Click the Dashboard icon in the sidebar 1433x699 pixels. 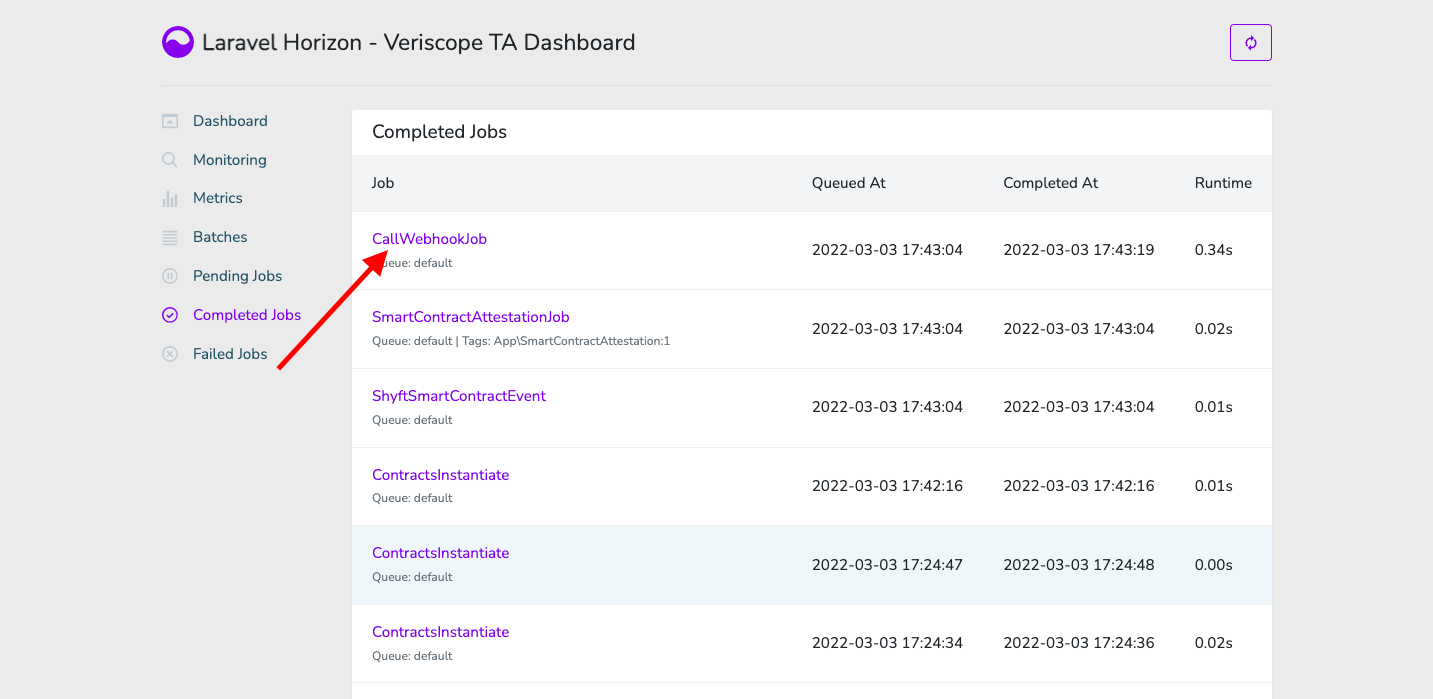pyautogui.click(x=170, y=121)
